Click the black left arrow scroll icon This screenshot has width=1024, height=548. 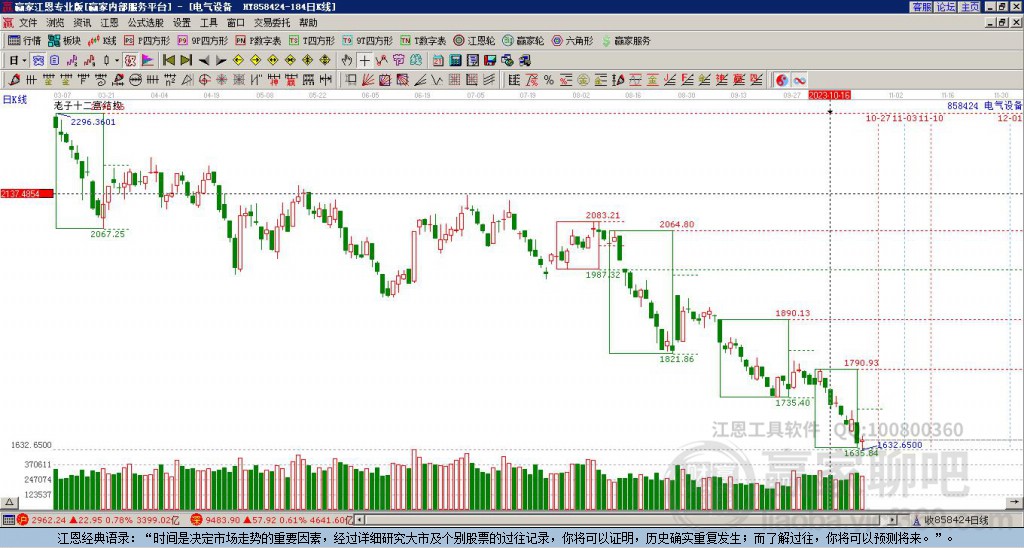[x=204, y=61]
